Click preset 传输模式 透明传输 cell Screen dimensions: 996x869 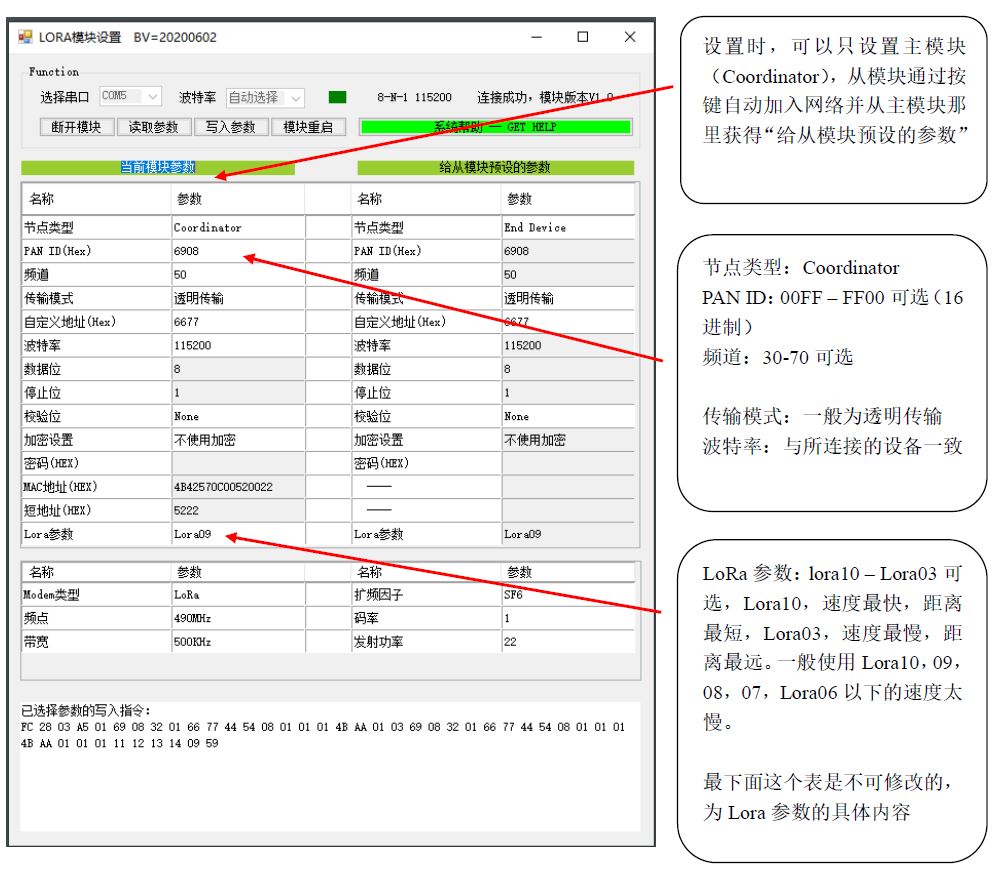tap(568, 298)
